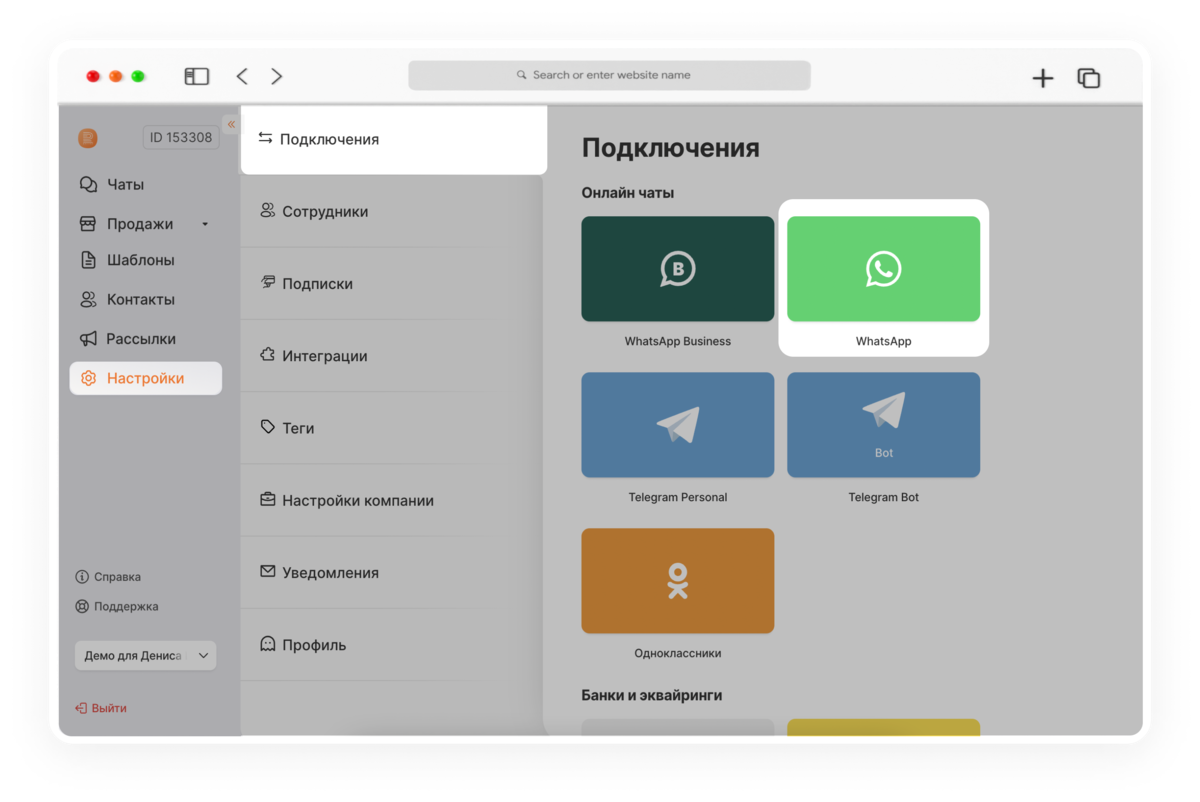Click the Одноклассники logo icon

[678, 581]
